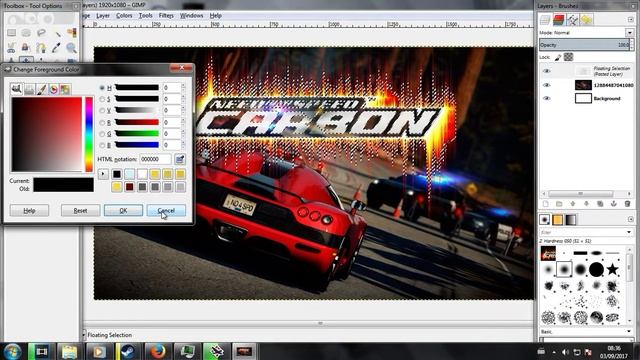Image resolution: width=640 pixels, height=360 pixels.
Task: Click the Reset button
Action: point(80,211)
